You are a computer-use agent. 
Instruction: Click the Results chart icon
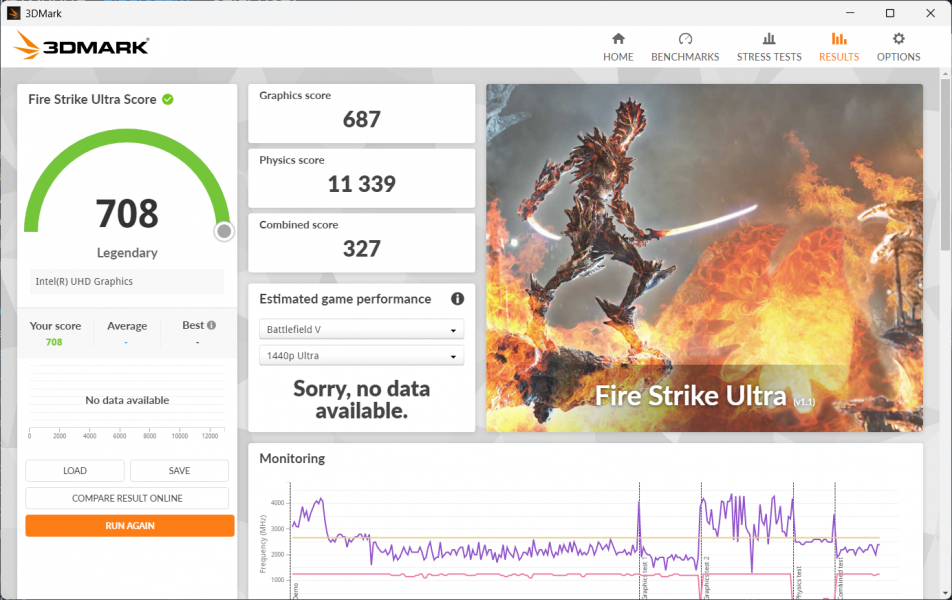point(838,39)
